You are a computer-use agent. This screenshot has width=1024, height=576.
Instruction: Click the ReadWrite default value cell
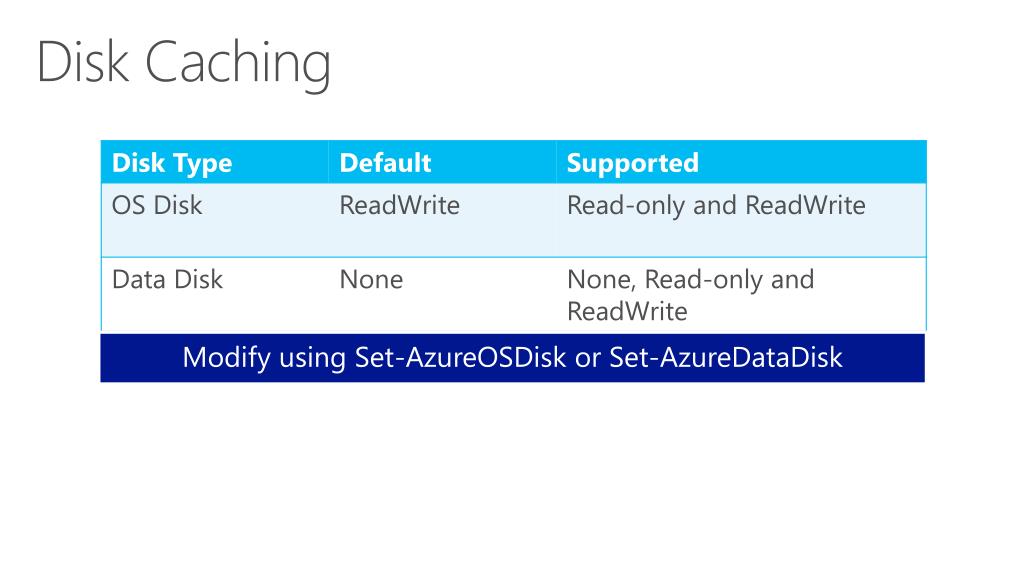400,205
